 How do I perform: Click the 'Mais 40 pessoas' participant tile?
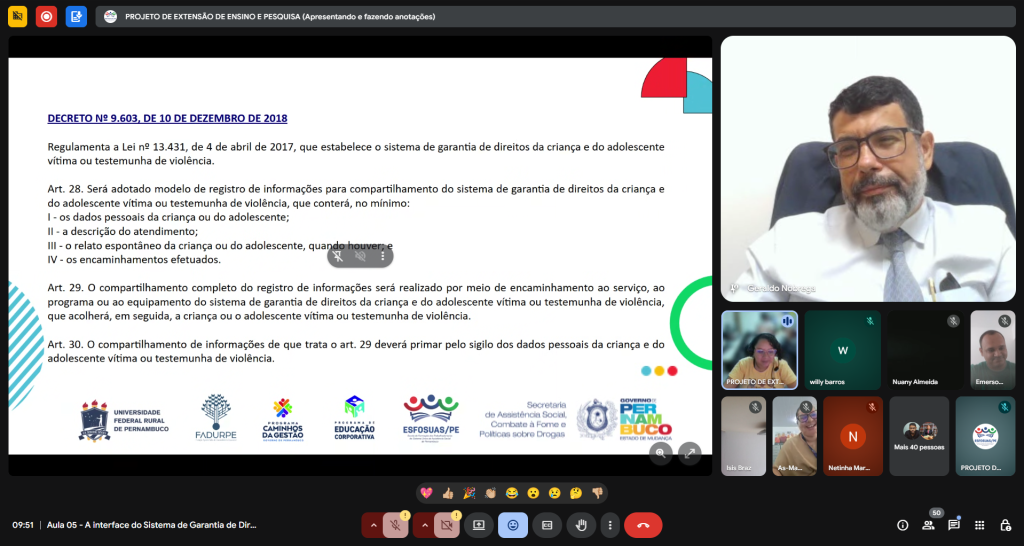pos(919,436)
